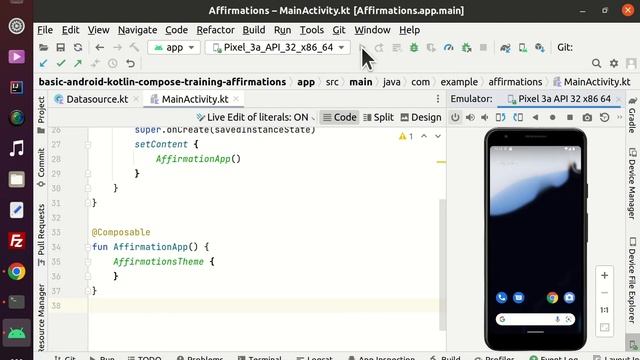The image size is (640, 360).
Task: Open the Navigate menu
Action: point(137,30)
